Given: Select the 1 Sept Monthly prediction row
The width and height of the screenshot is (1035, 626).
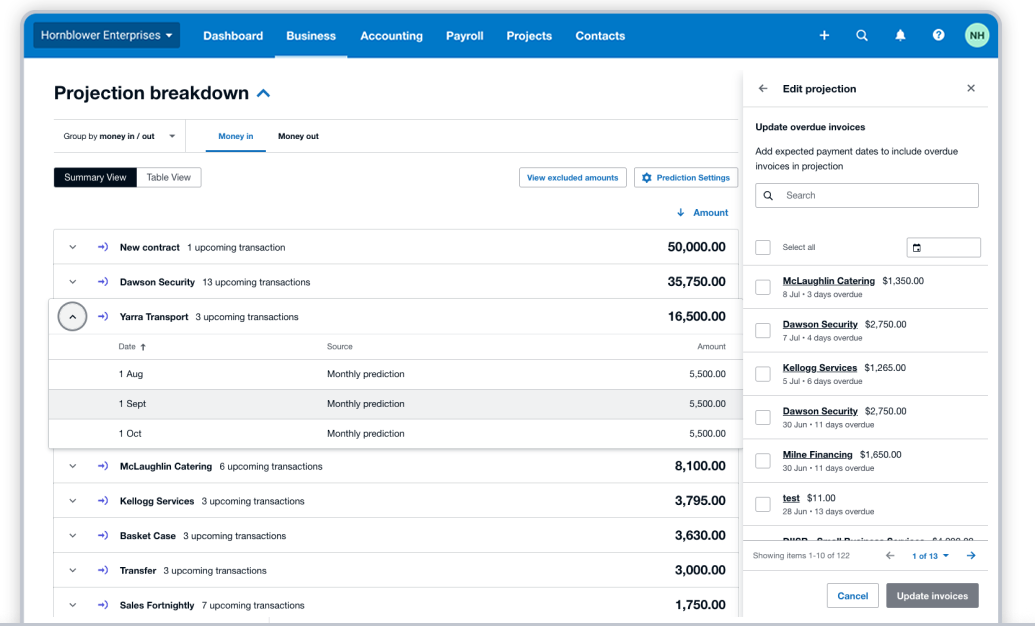Looking at the screenshot, I should pyautogui.click(x=394, y=403).
